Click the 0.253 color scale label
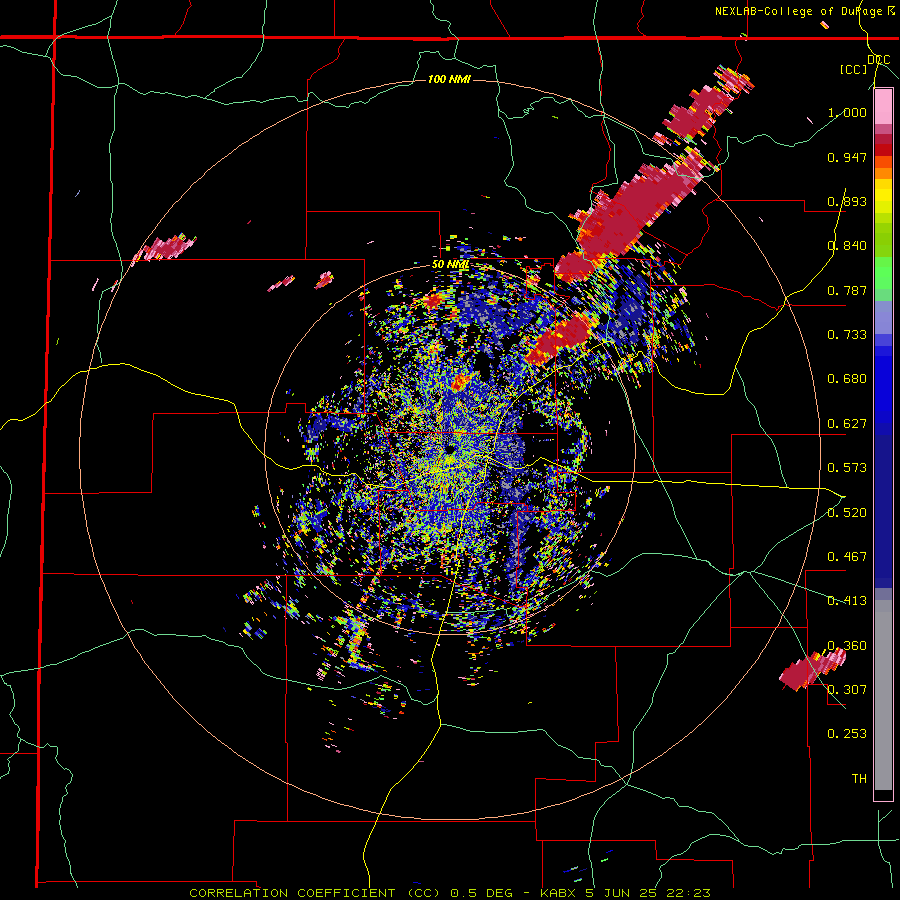 click(x=847, y=734)
